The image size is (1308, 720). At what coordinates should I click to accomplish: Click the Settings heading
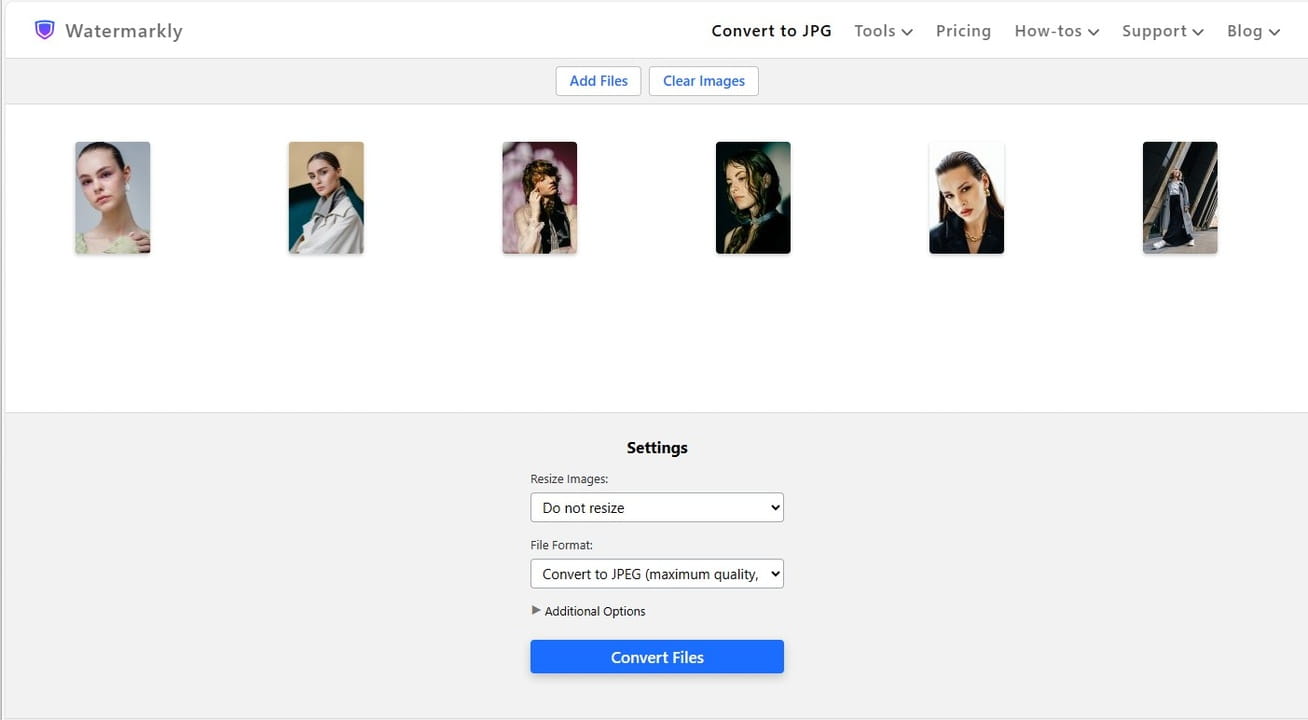(x=657, y=448)
